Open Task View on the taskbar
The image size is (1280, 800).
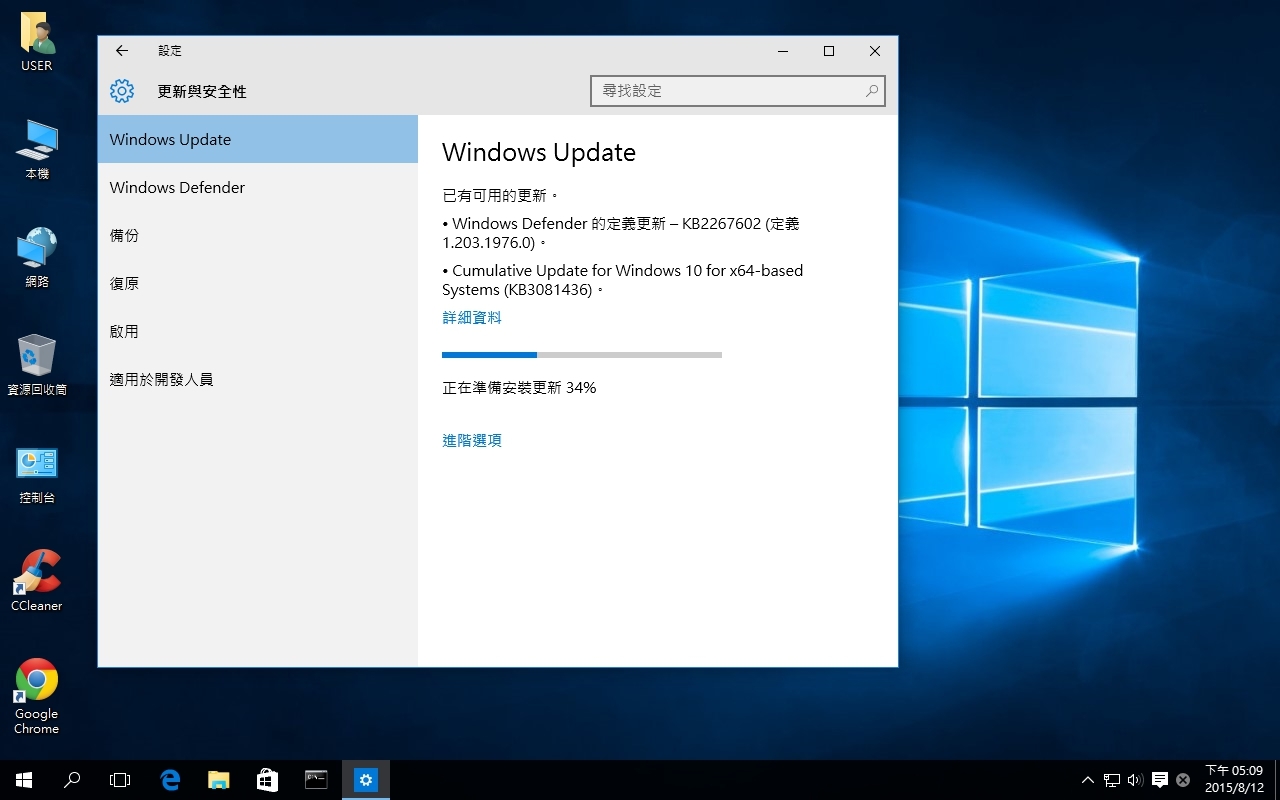120,780
